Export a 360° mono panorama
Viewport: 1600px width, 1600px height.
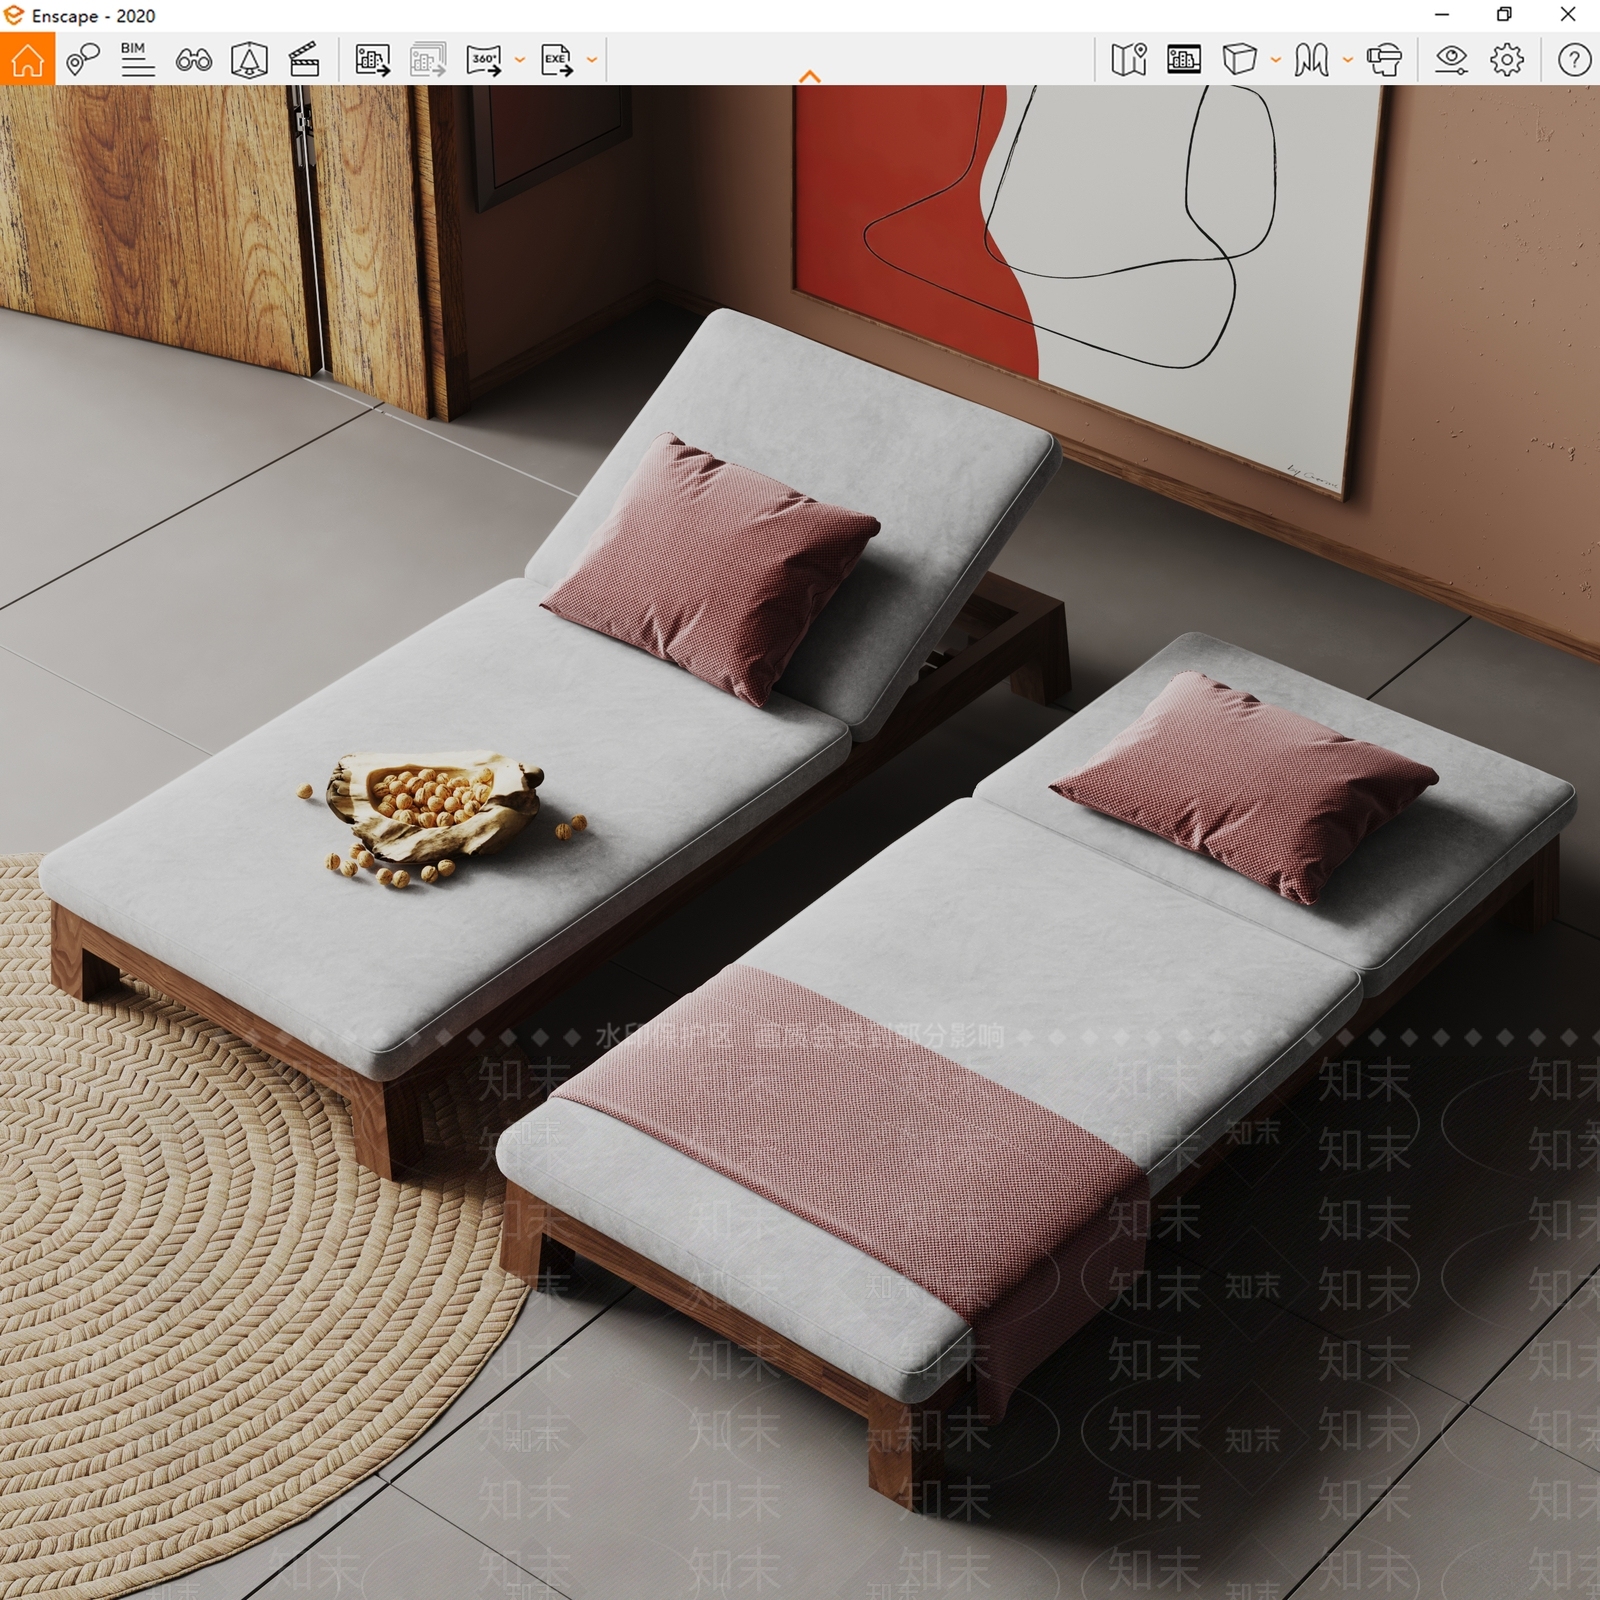484,59
